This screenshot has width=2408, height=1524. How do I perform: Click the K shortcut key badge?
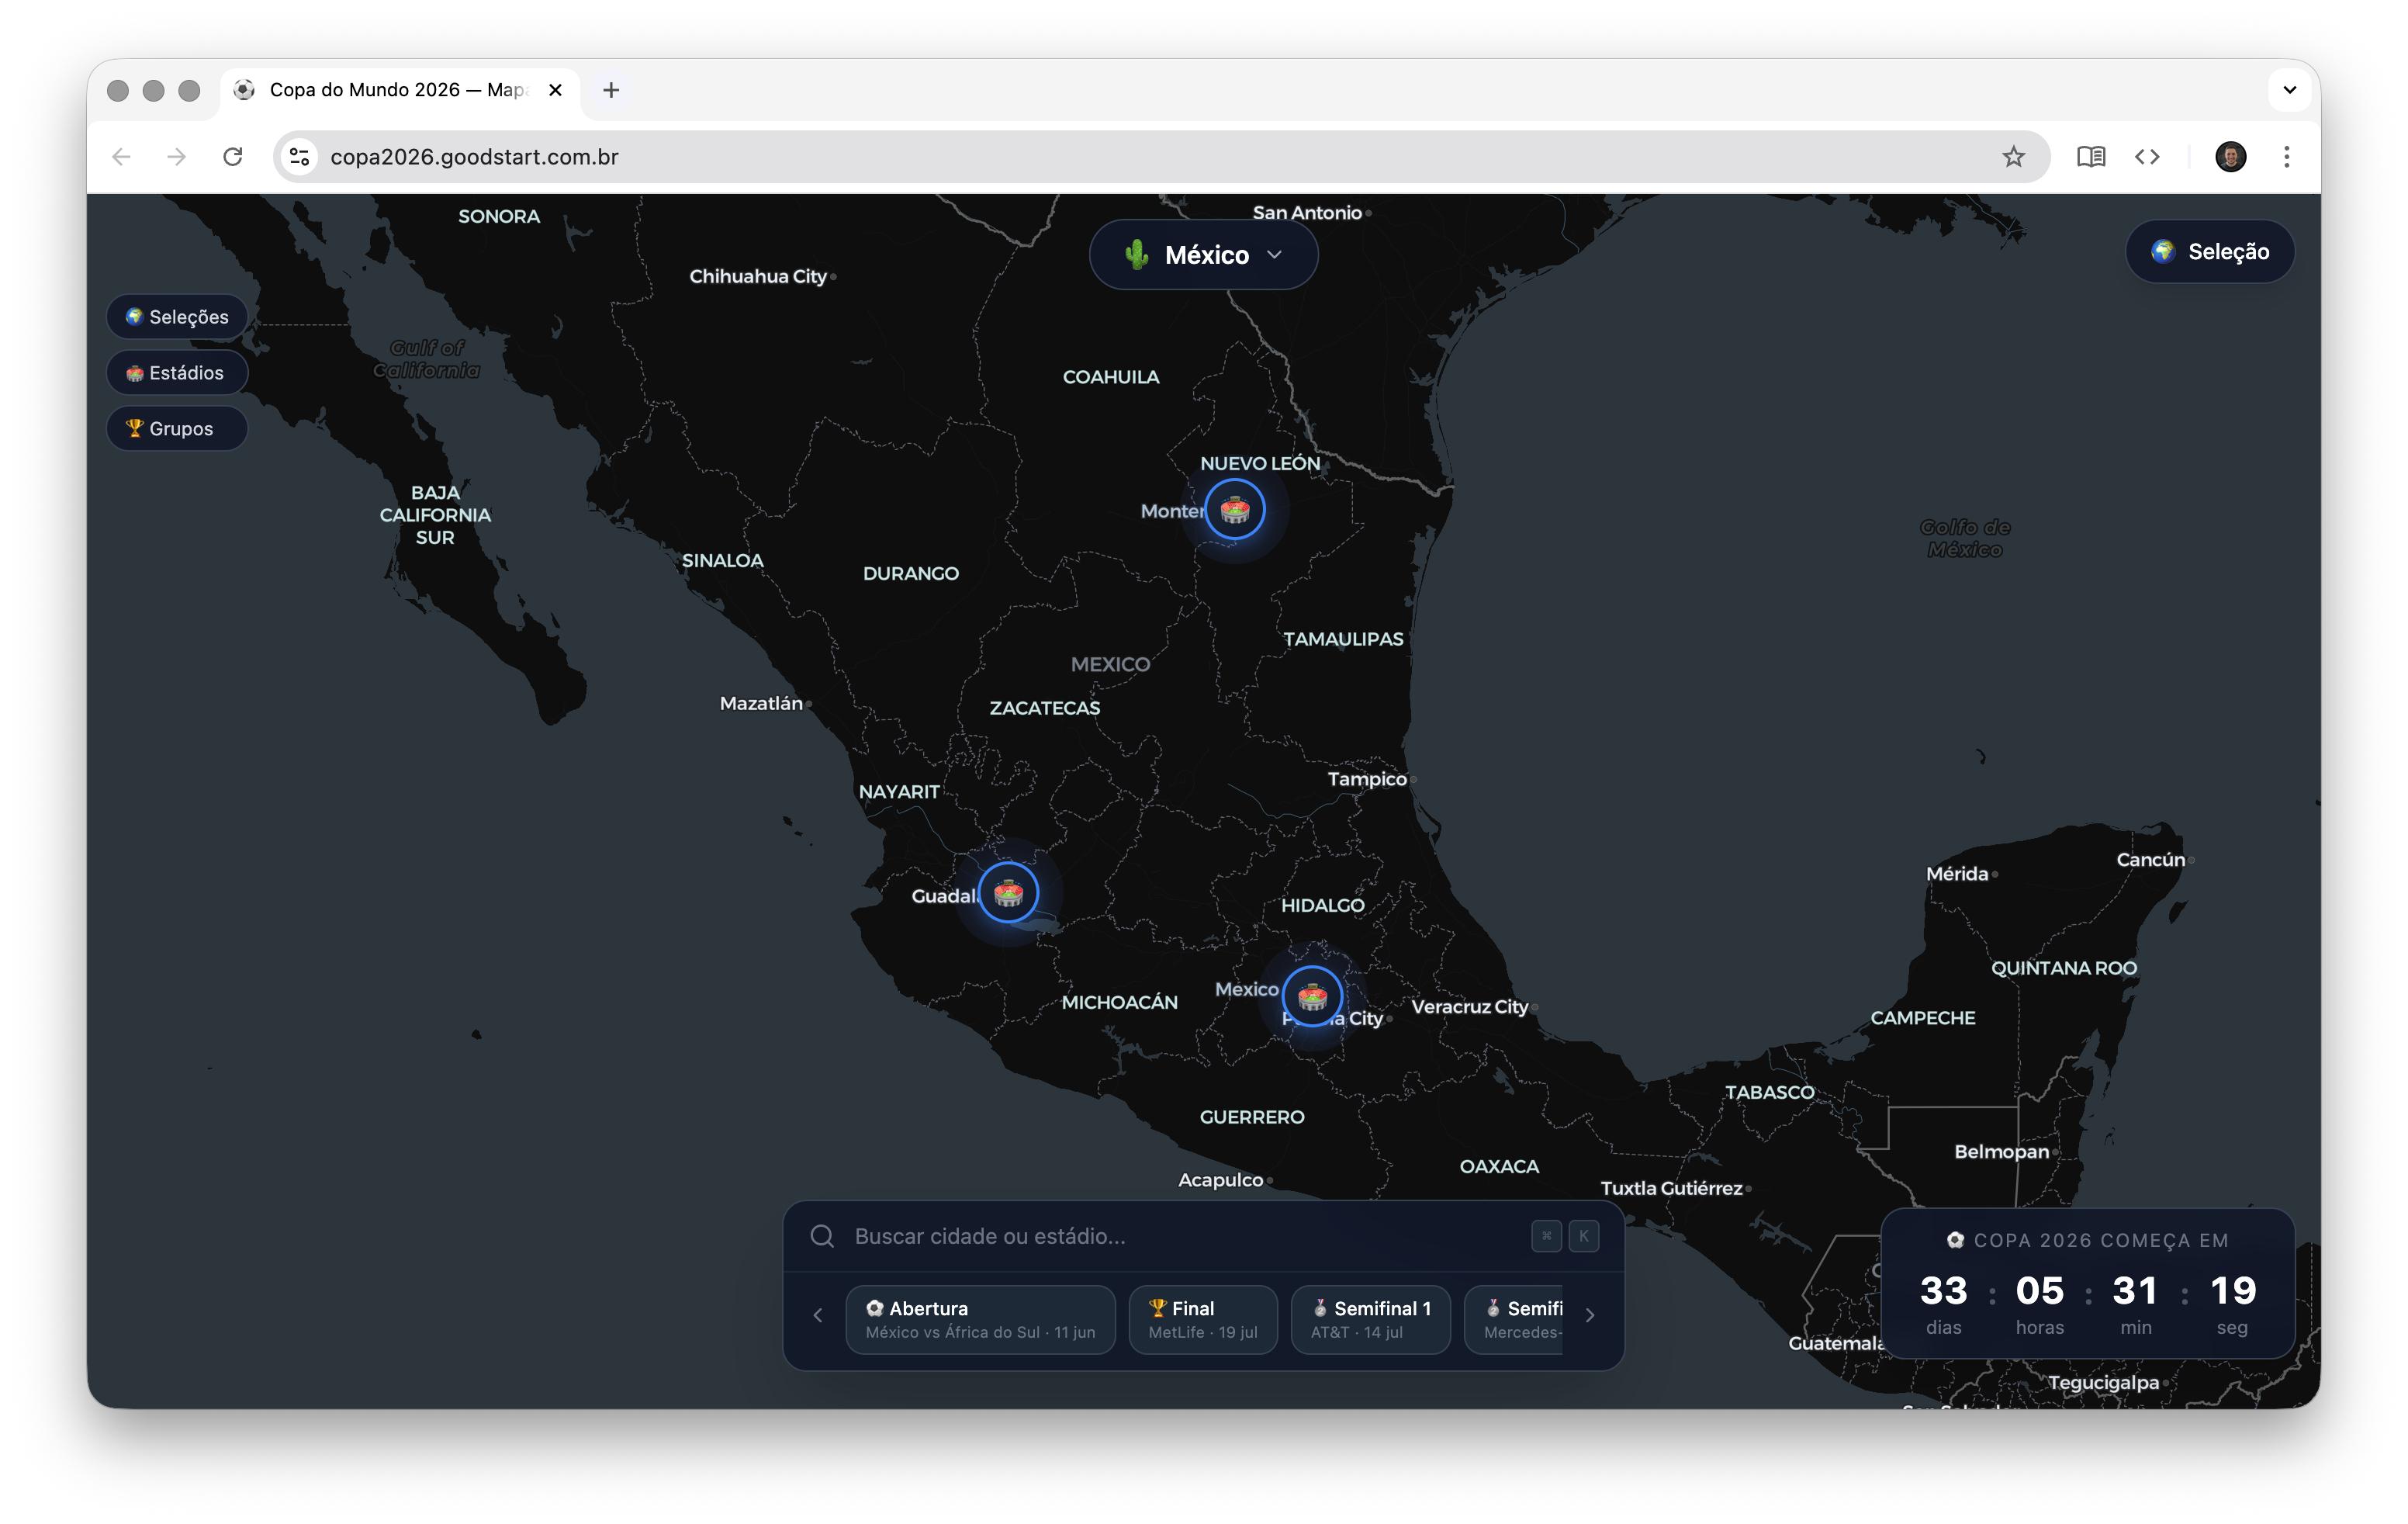click(x=1584, y=1237)
